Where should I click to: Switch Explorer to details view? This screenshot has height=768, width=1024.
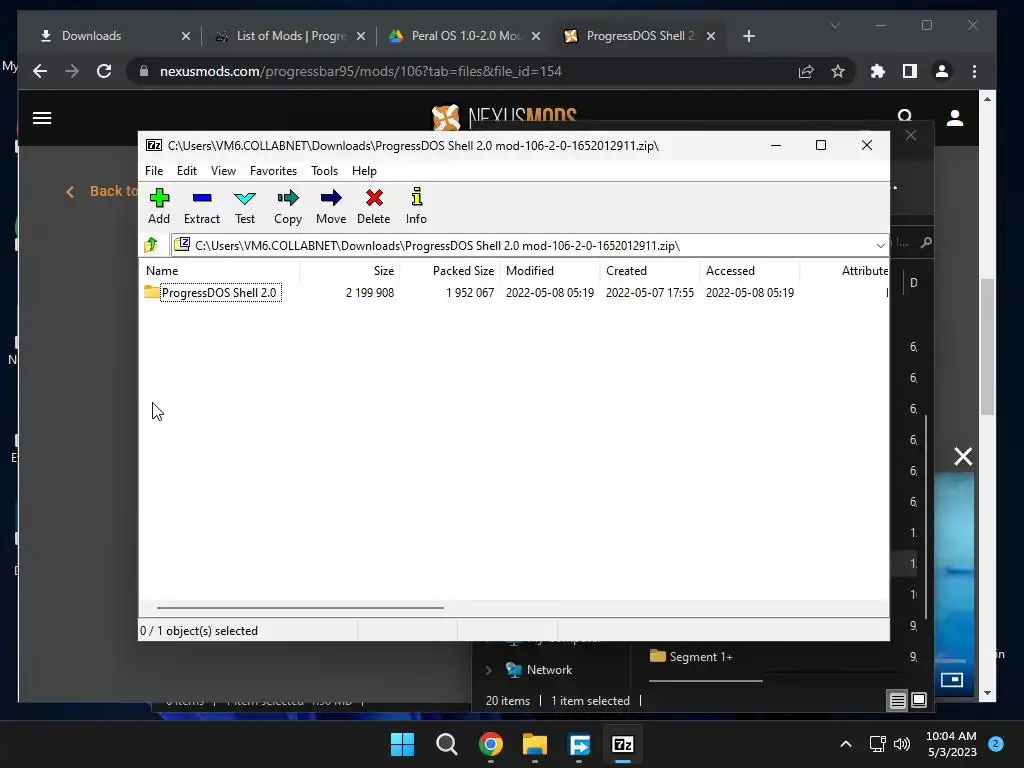897,701
